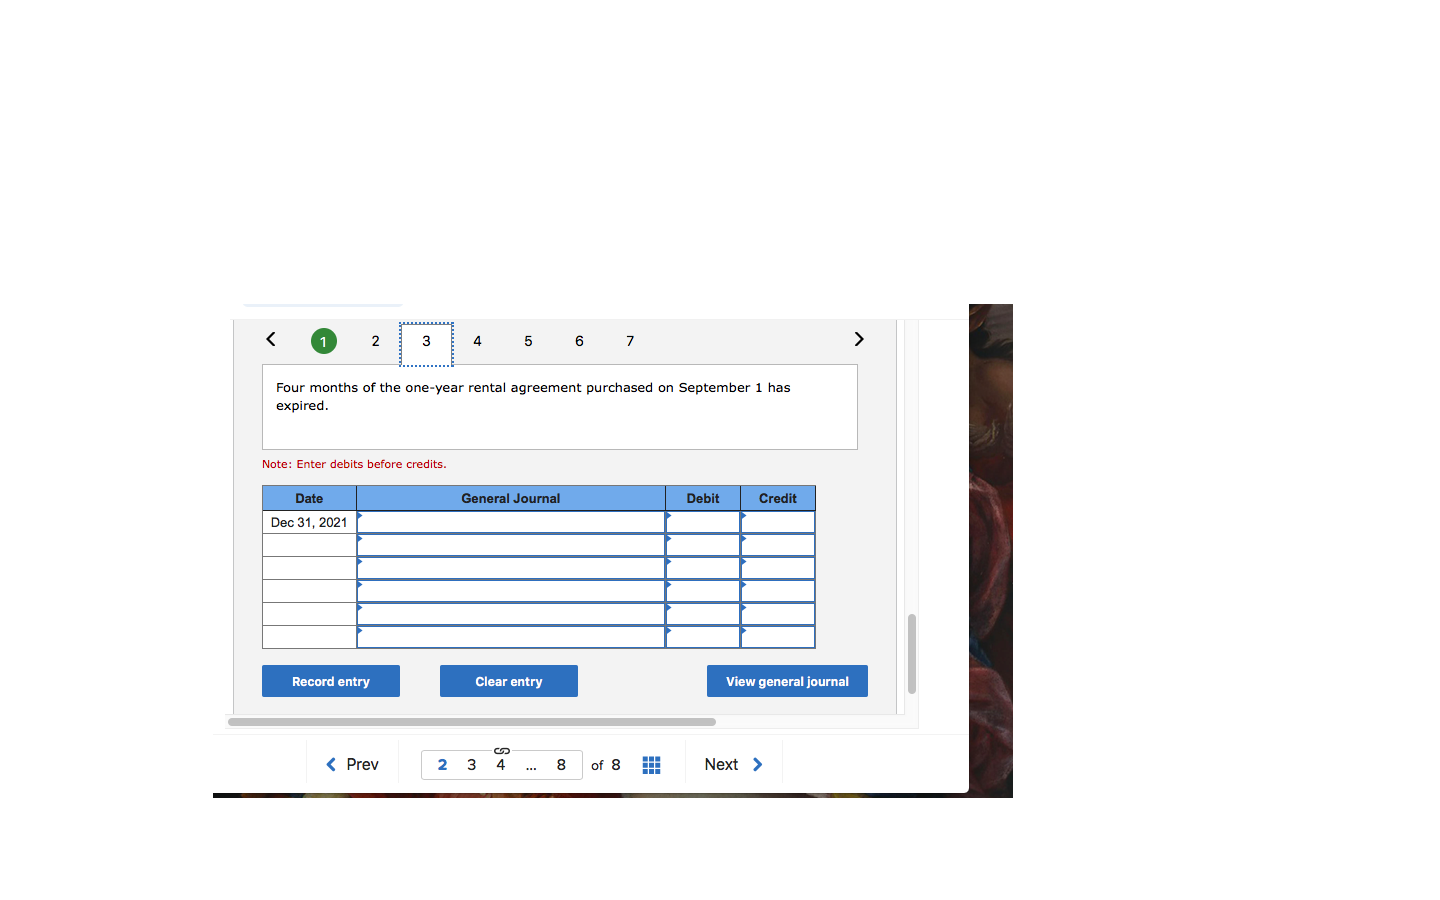Navigate forward using the right chevron arrow
Viewport: 1440px width, 900px height.
[x=858, y=339]
